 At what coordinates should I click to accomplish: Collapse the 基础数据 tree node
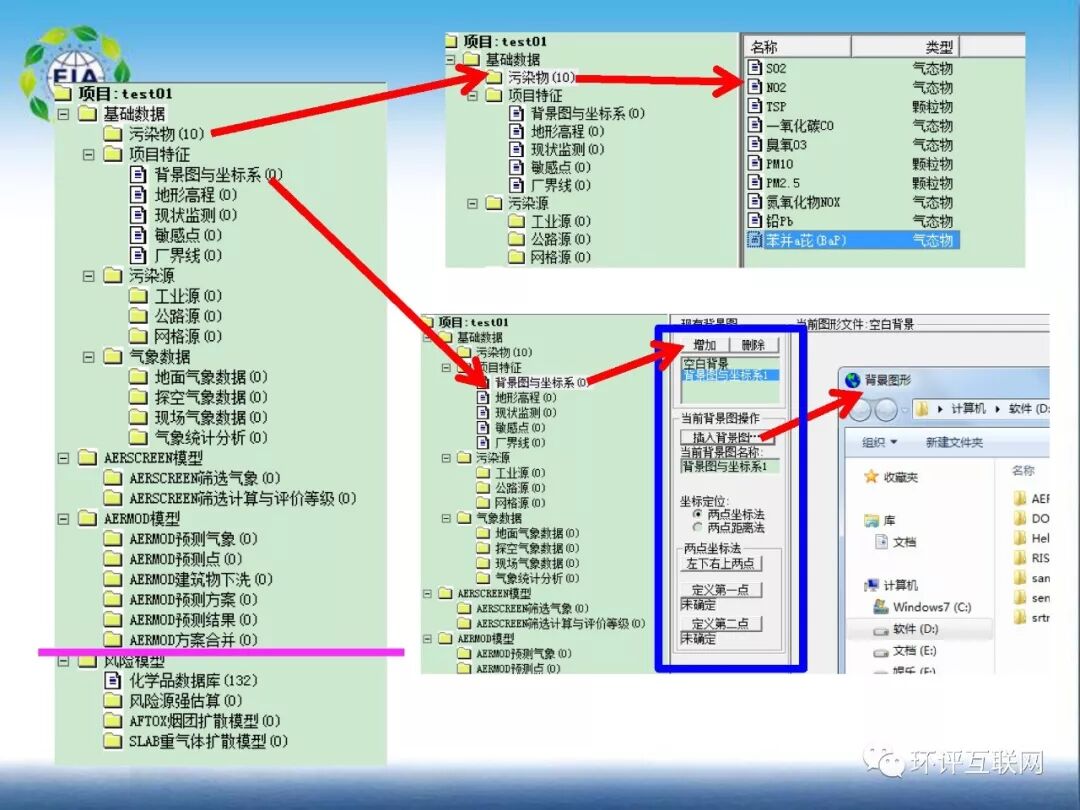pos(62,113)
